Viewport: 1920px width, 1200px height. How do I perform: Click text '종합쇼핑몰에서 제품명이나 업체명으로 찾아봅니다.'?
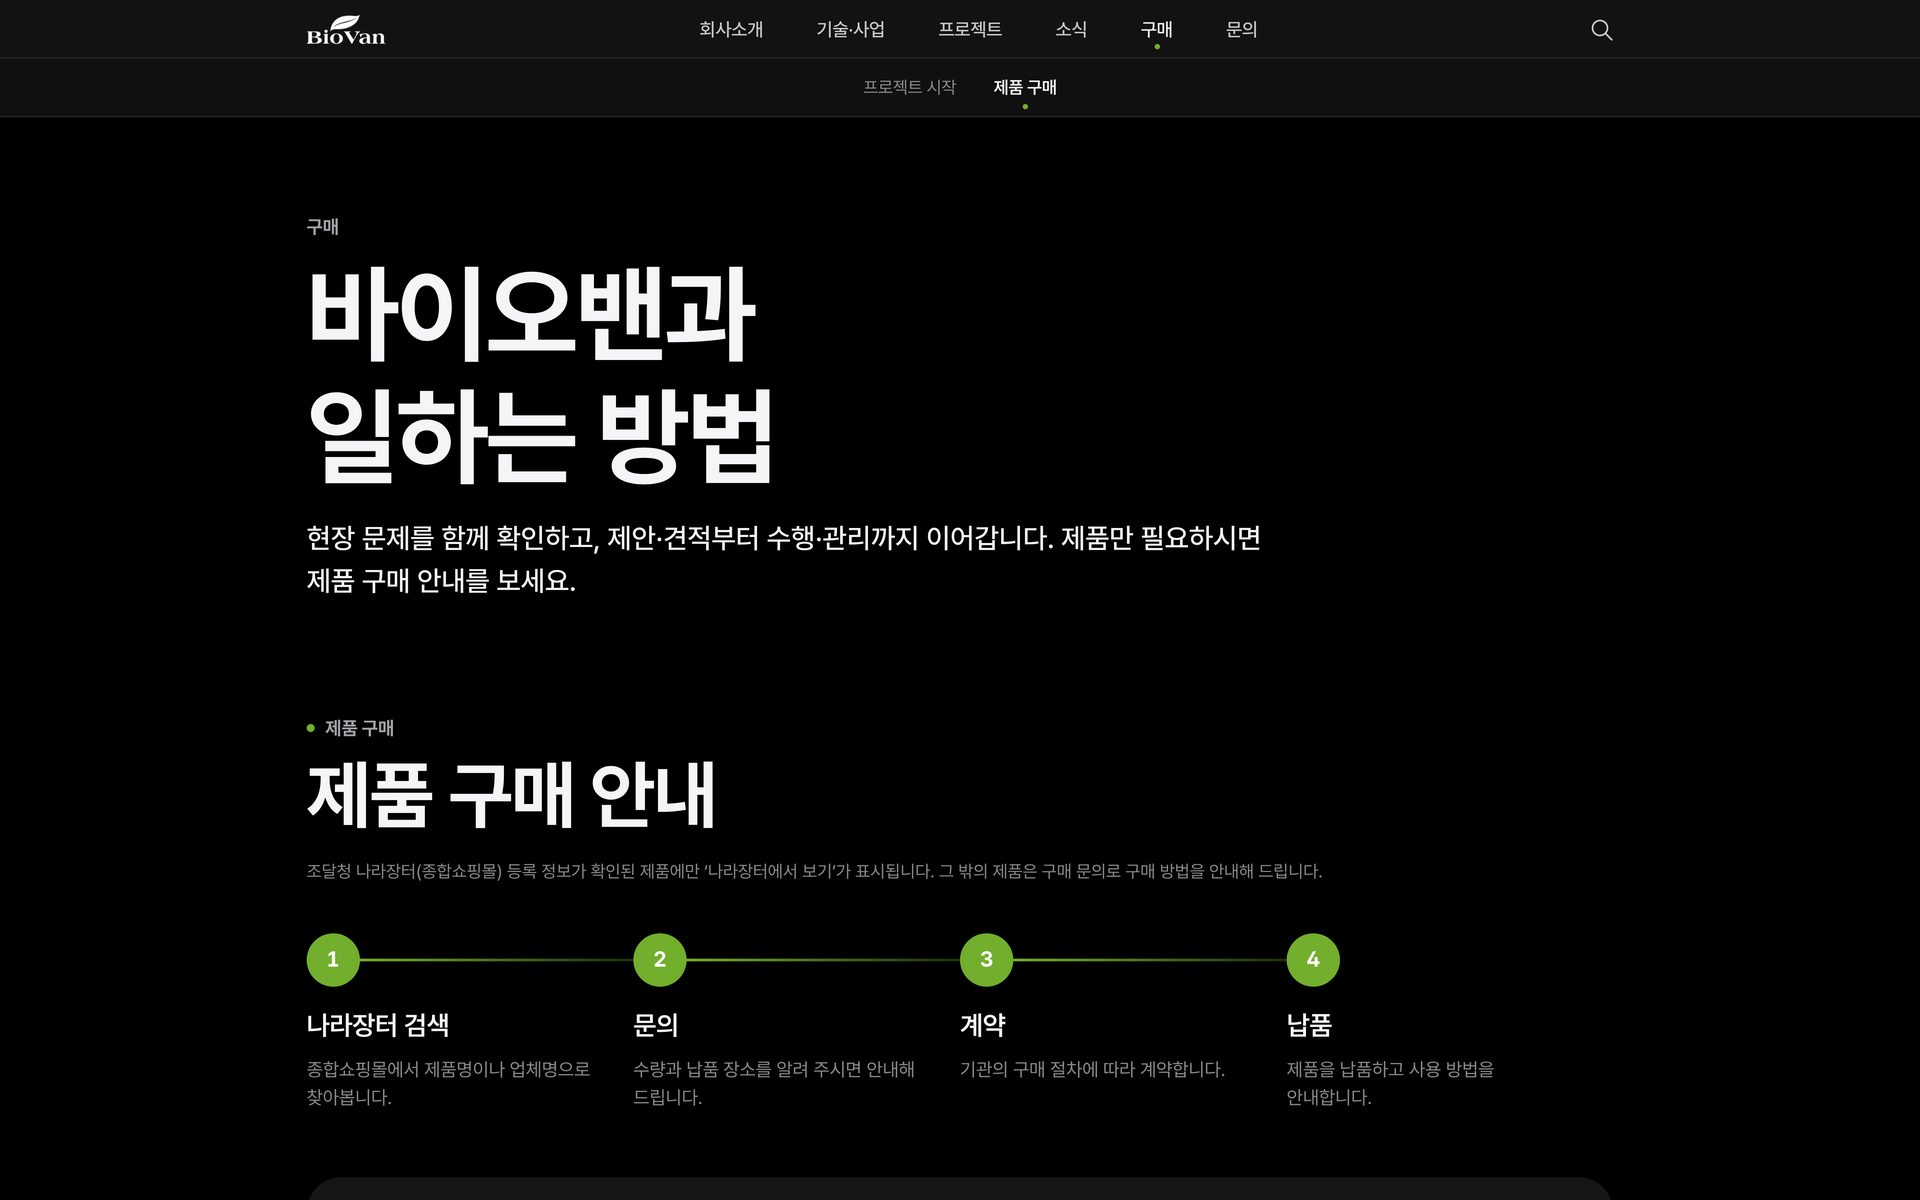pyautogui.click(x=448, y=1083)
